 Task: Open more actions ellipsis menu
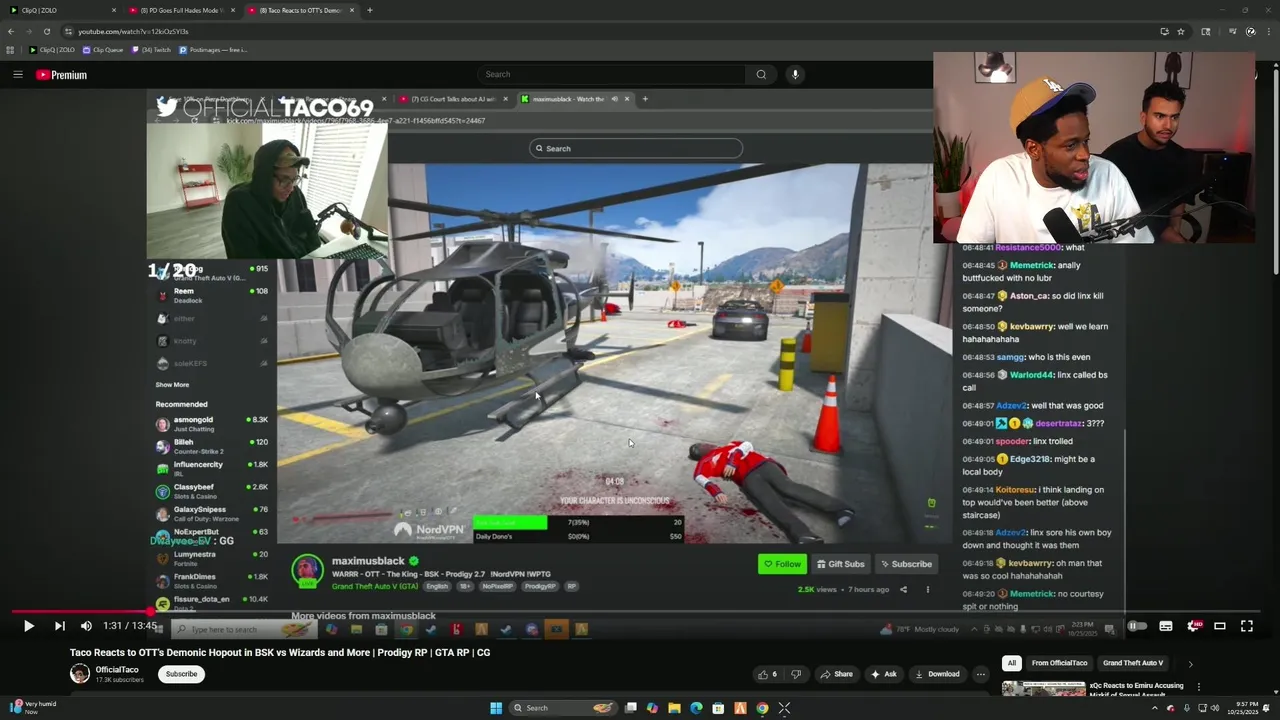coord(981,674)
